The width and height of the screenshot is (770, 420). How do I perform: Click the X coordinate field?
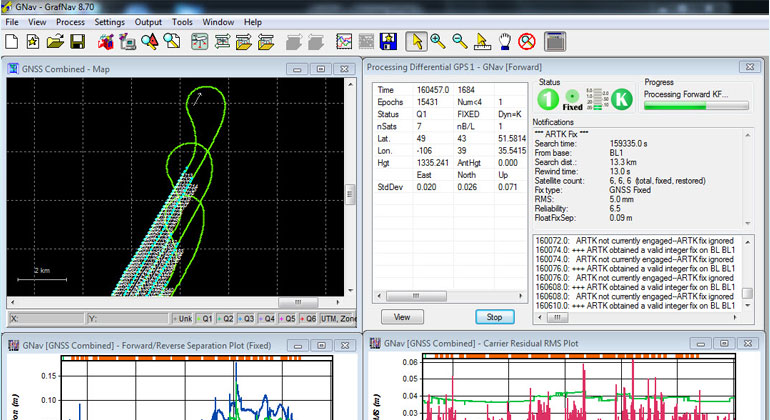(x=47, y=319)
